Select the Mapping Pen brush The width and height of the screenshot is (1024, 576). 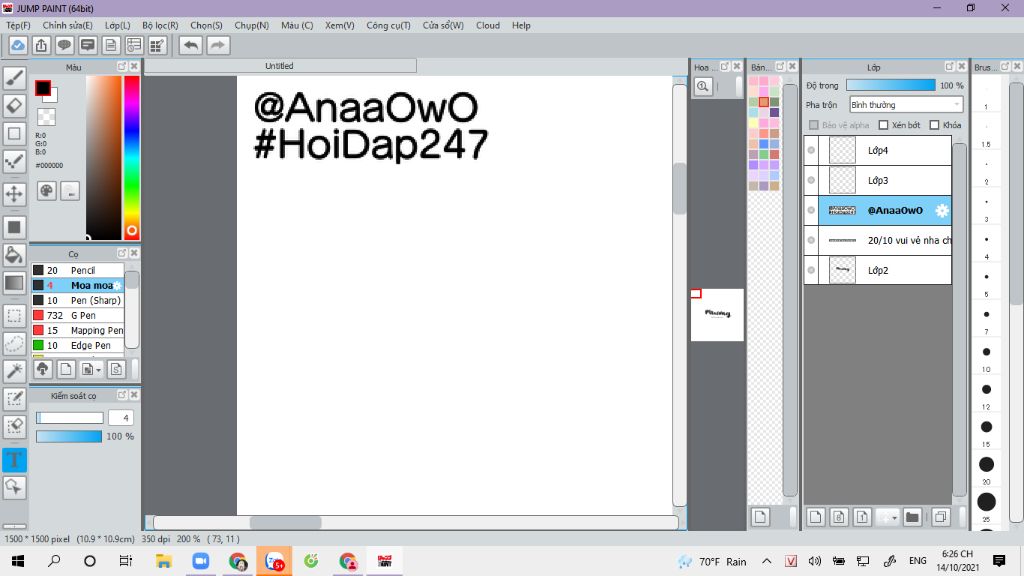click(77, 330)
